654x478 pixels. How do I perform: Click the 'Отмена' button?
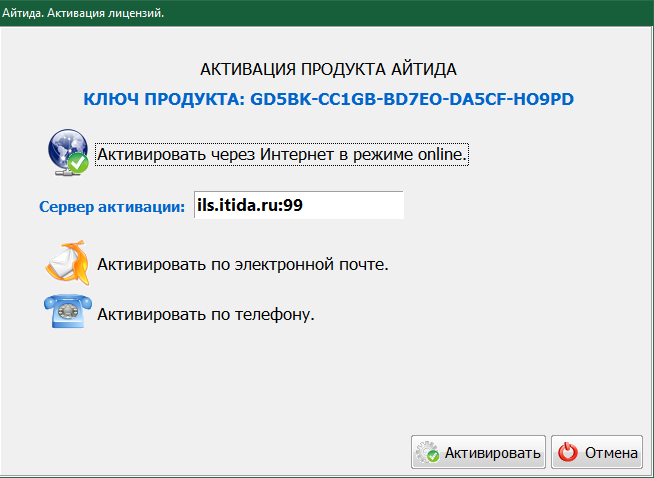coord(597,452)
